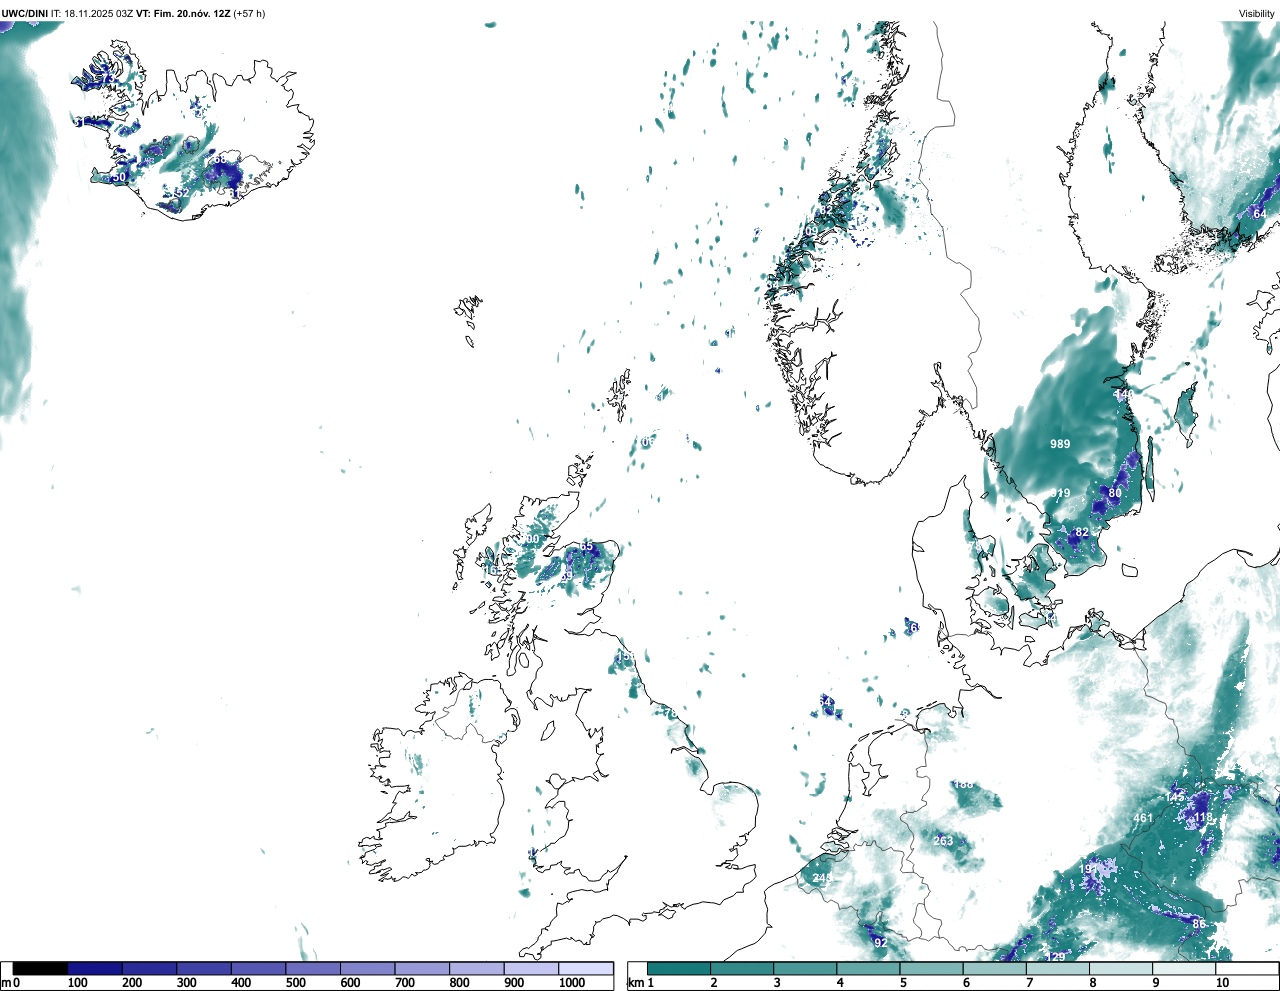Select the 'VT: Fim. 20.nóv. 12Z' valid time text

tap(183, 13)
